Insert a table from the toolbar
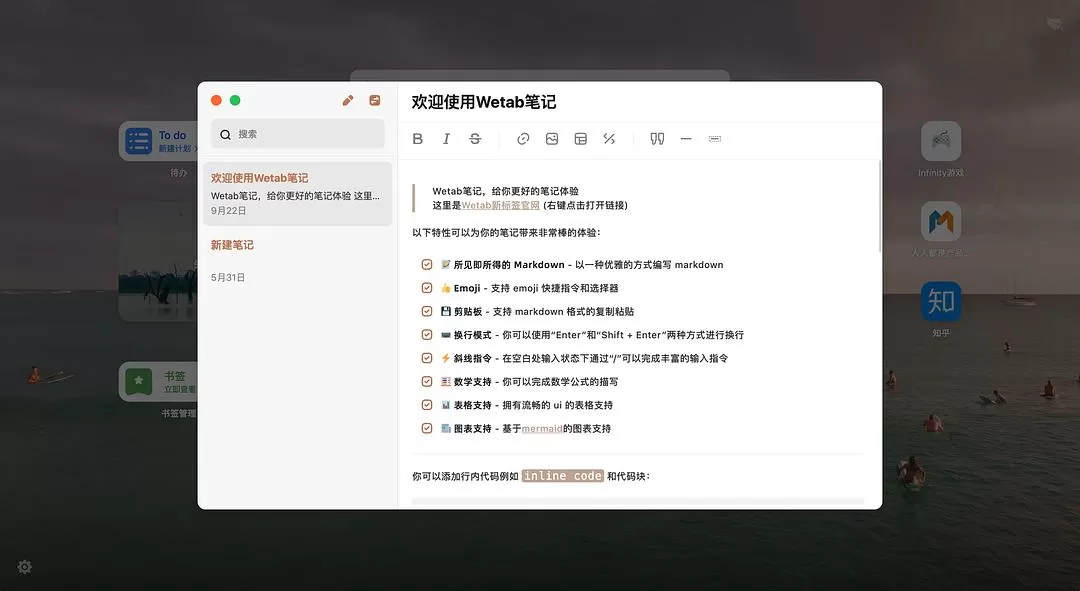Image resolution: width=1080 pixels, height=591 pixels. click(580, 139)
